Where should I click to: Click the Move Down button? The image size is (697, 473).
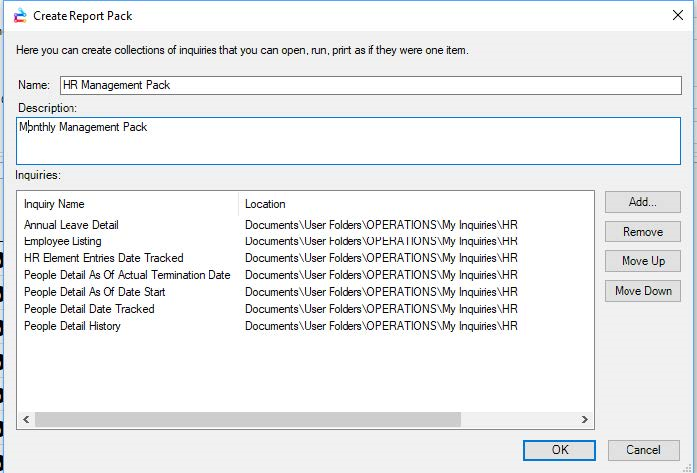pyautogui.click(x=642, y=291)
